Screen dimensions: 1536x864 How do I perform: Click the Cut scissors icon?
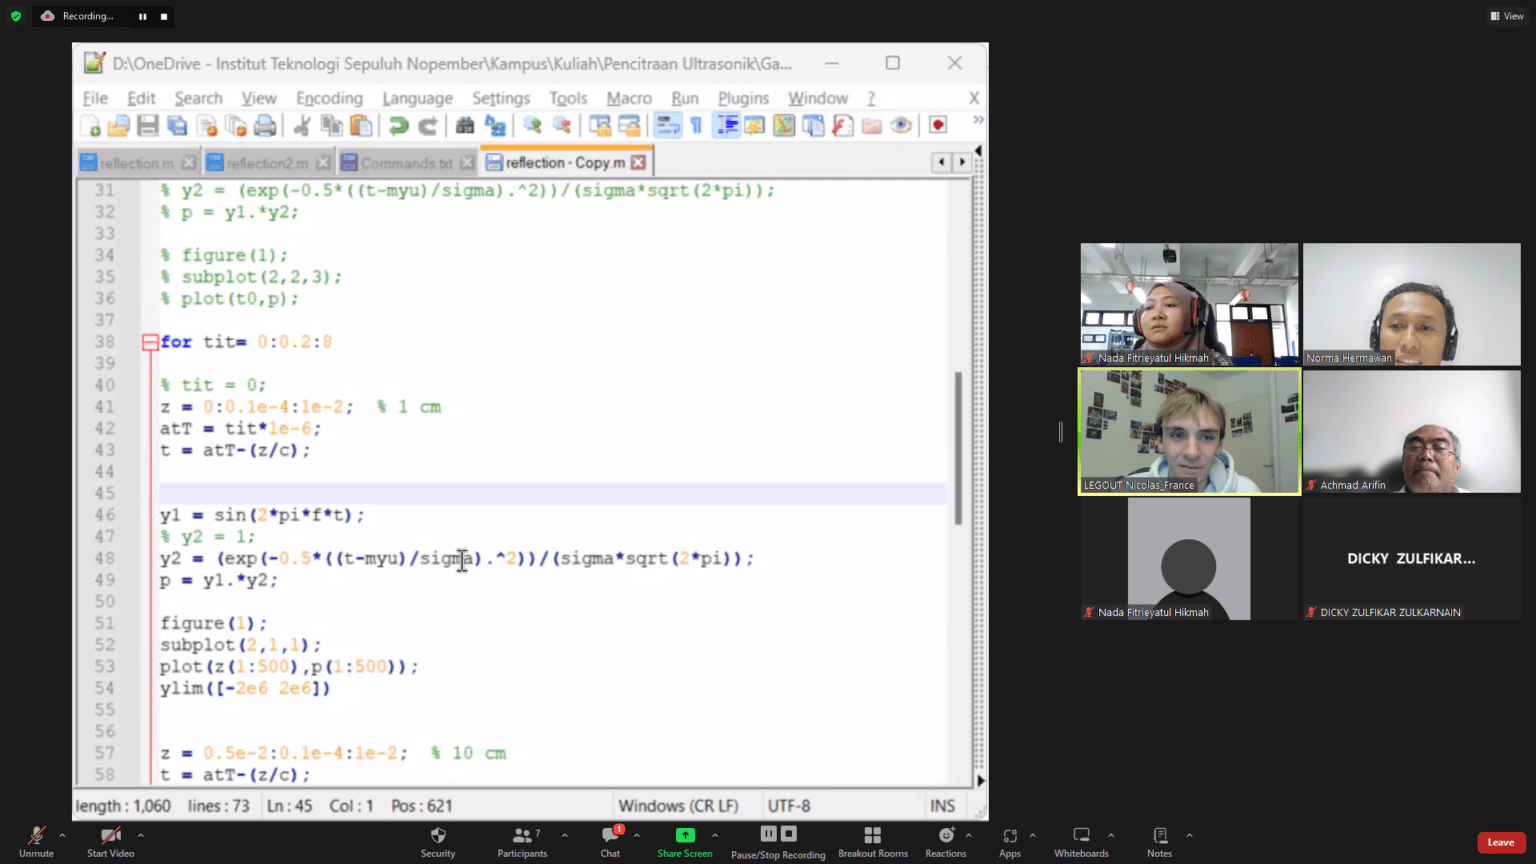pos(302,126)
